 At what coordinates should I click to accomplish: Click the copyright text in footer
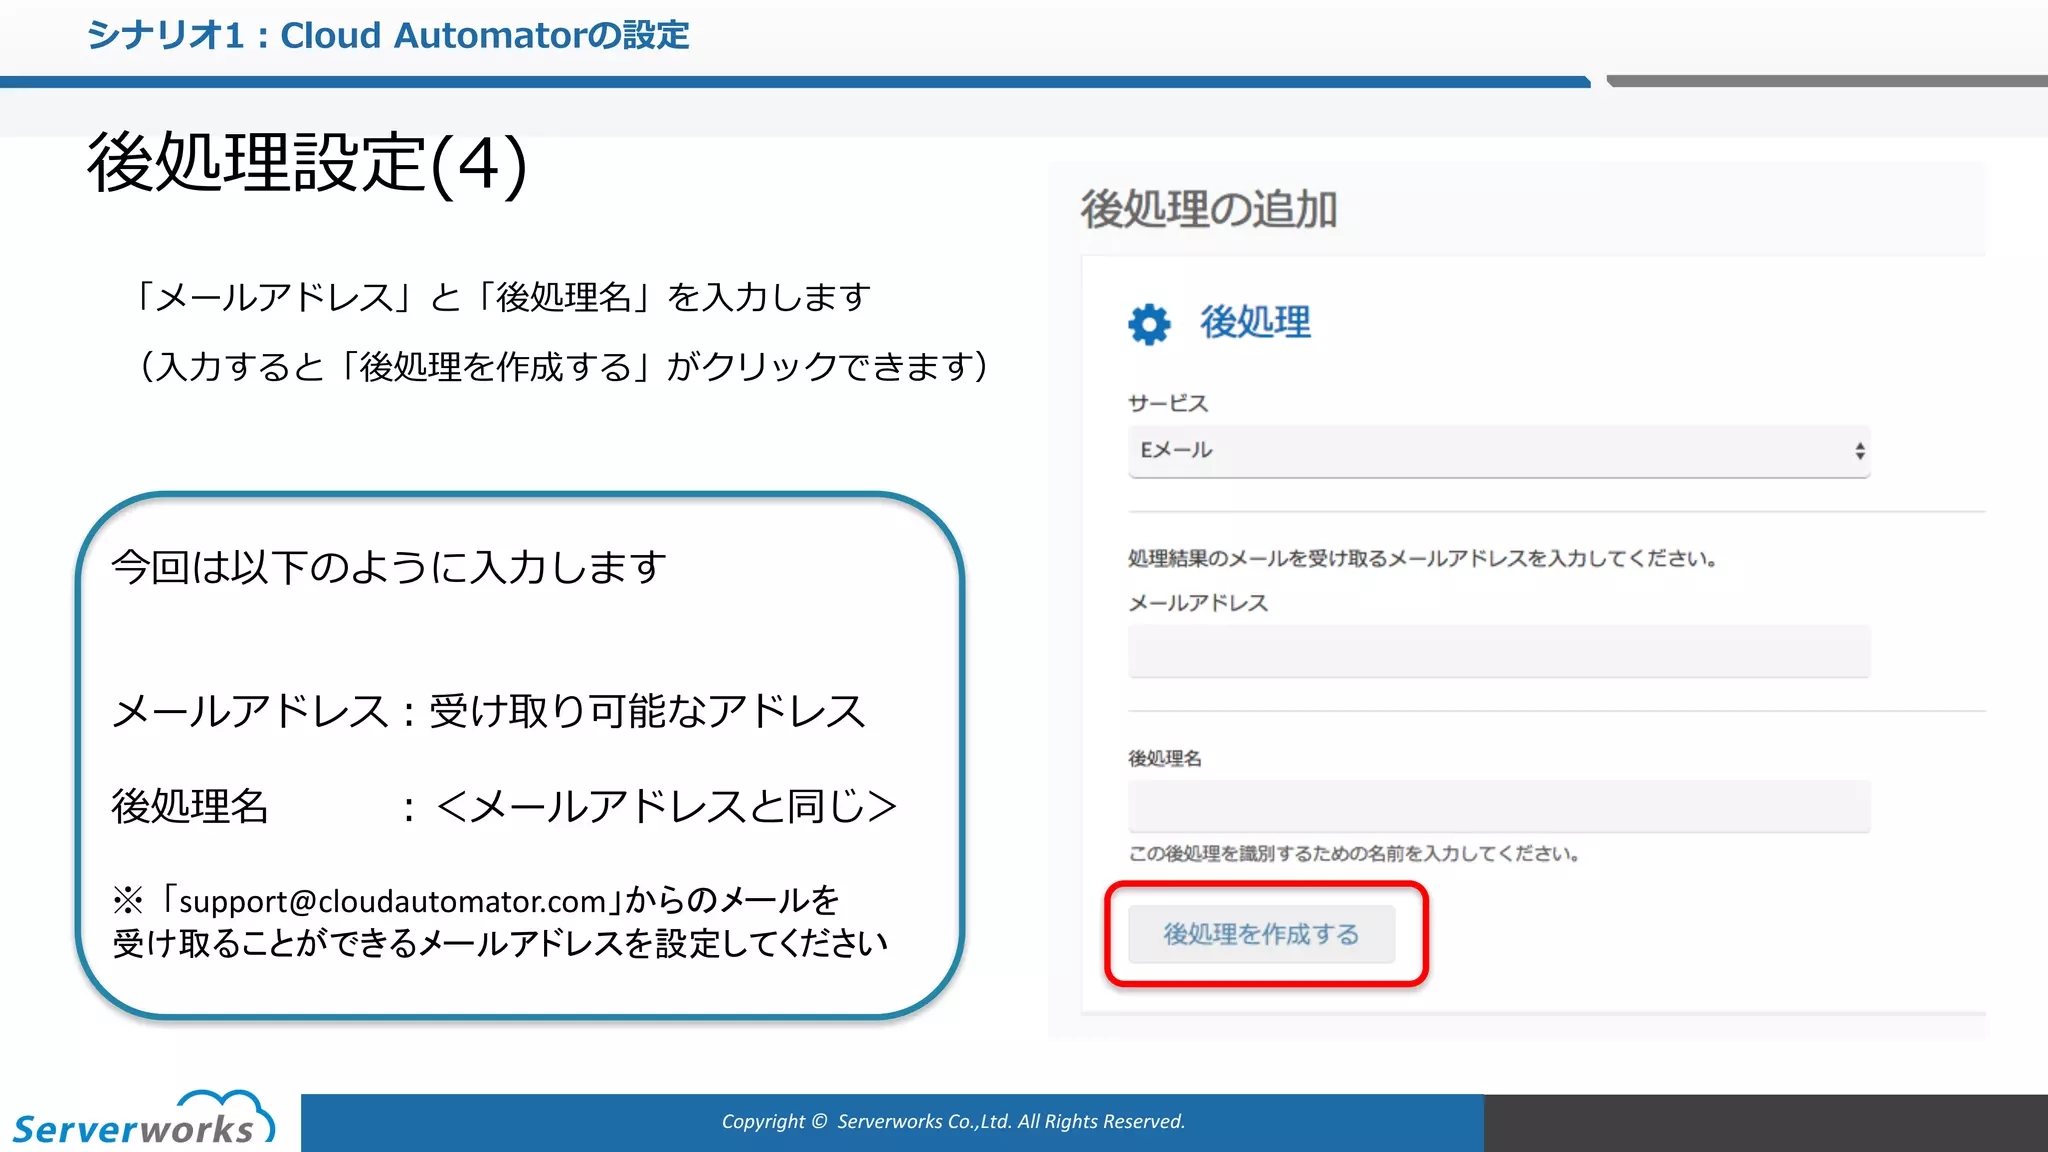click(x=953, y=1121)
